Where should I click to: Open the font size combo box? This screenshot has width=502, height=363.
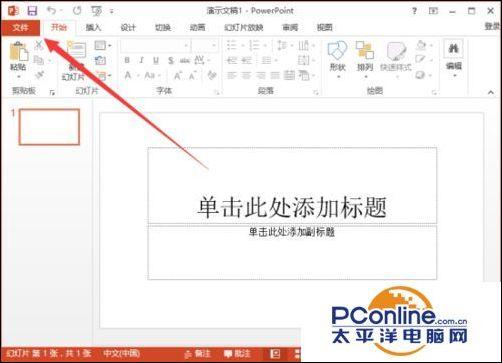[x=204, y=45]
